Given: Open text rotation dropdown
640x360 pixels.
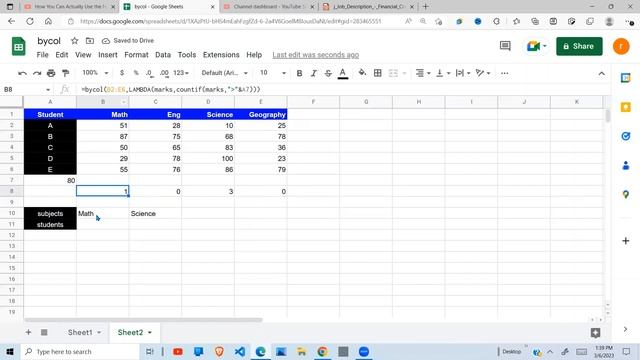Looking at the screenshot, I should (483, 73).
